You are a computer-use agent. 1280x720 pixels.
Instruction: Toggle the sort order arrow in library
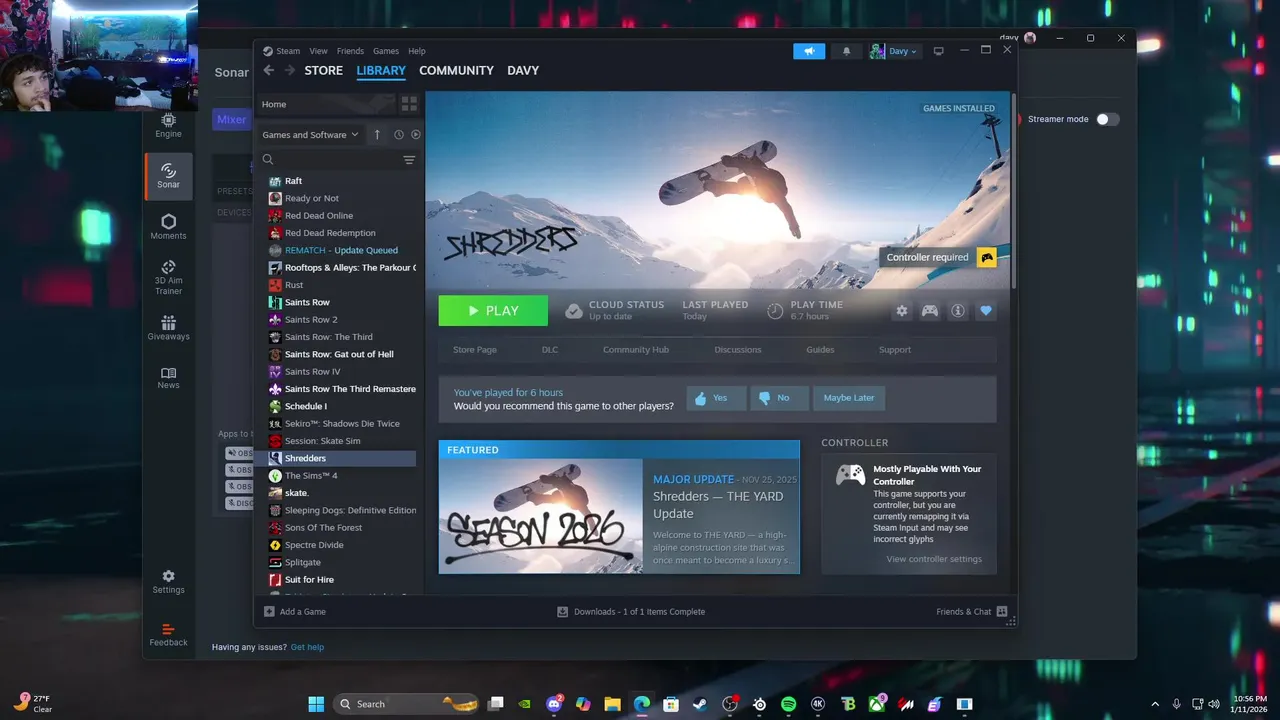tap(377, 135)
